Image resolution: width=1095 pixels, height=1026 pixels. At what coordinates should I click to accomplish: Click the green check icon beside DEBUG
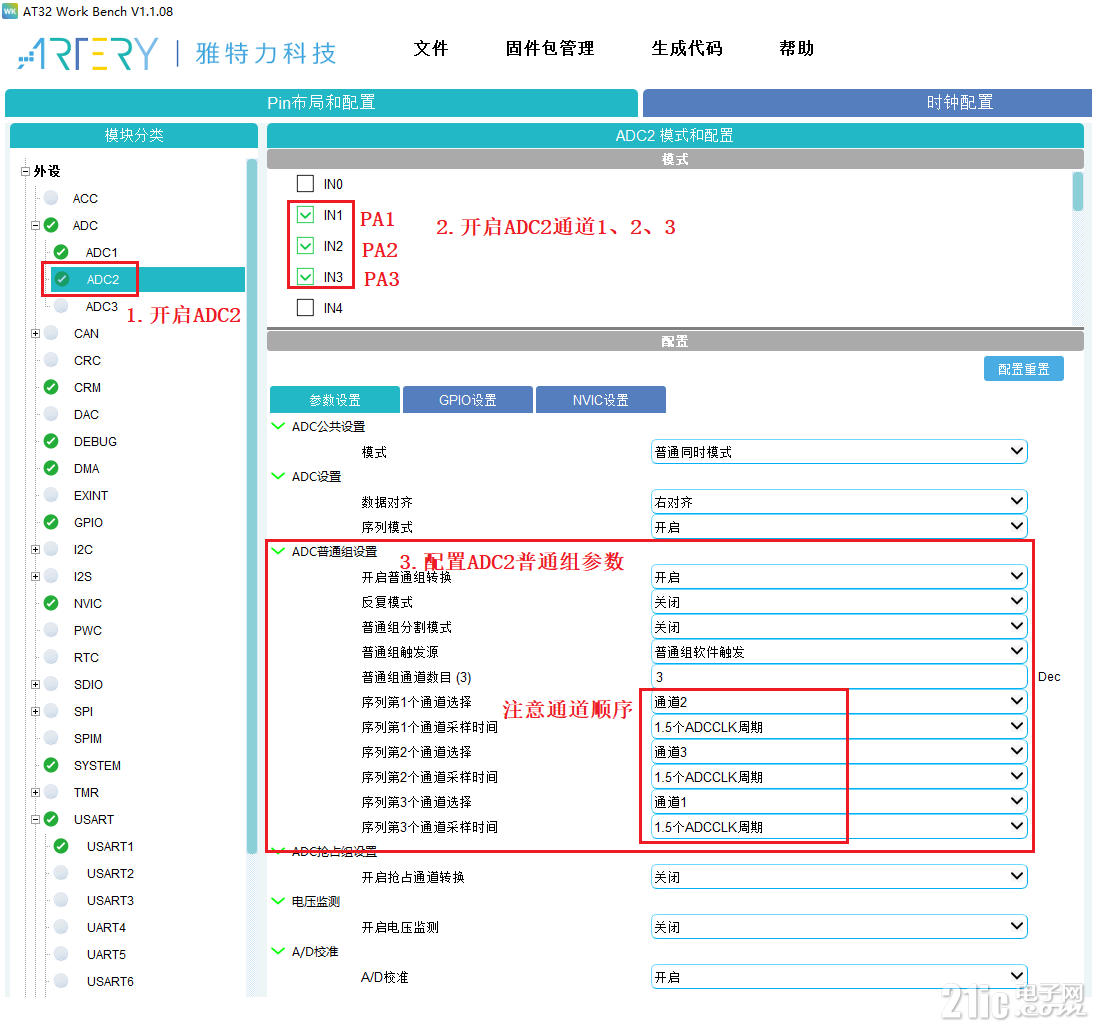coord(51,441)
